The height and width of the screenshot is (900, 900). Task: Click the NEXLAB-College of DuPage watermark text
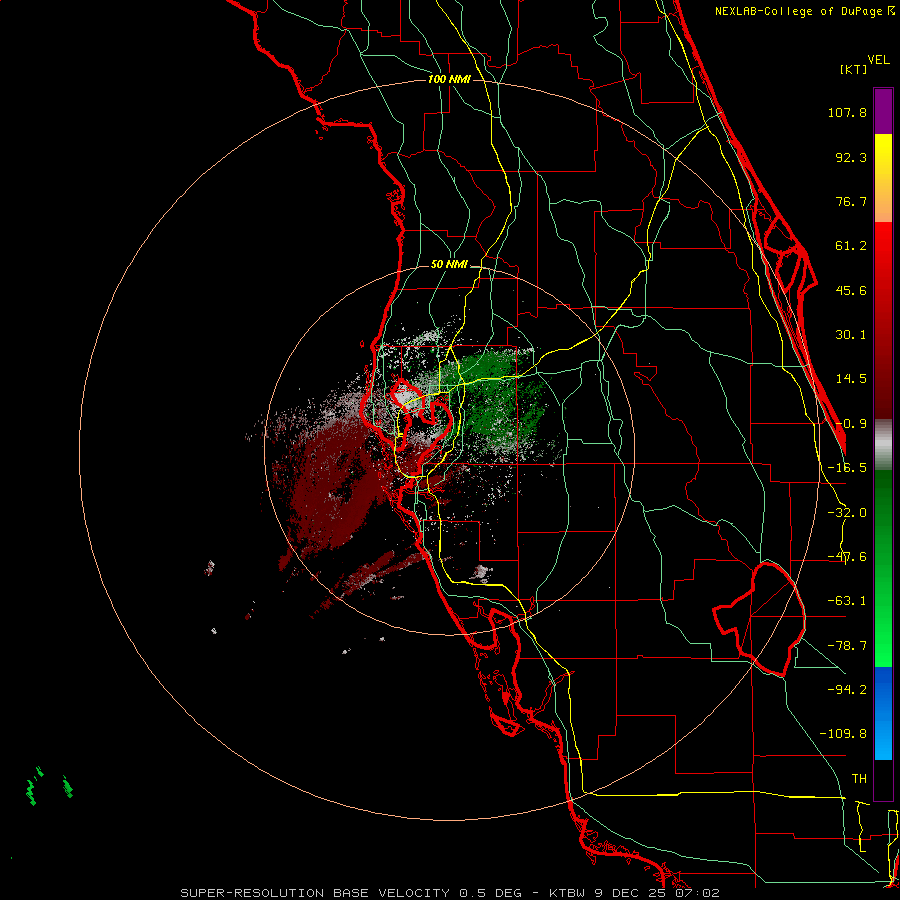tap(804, 11)
